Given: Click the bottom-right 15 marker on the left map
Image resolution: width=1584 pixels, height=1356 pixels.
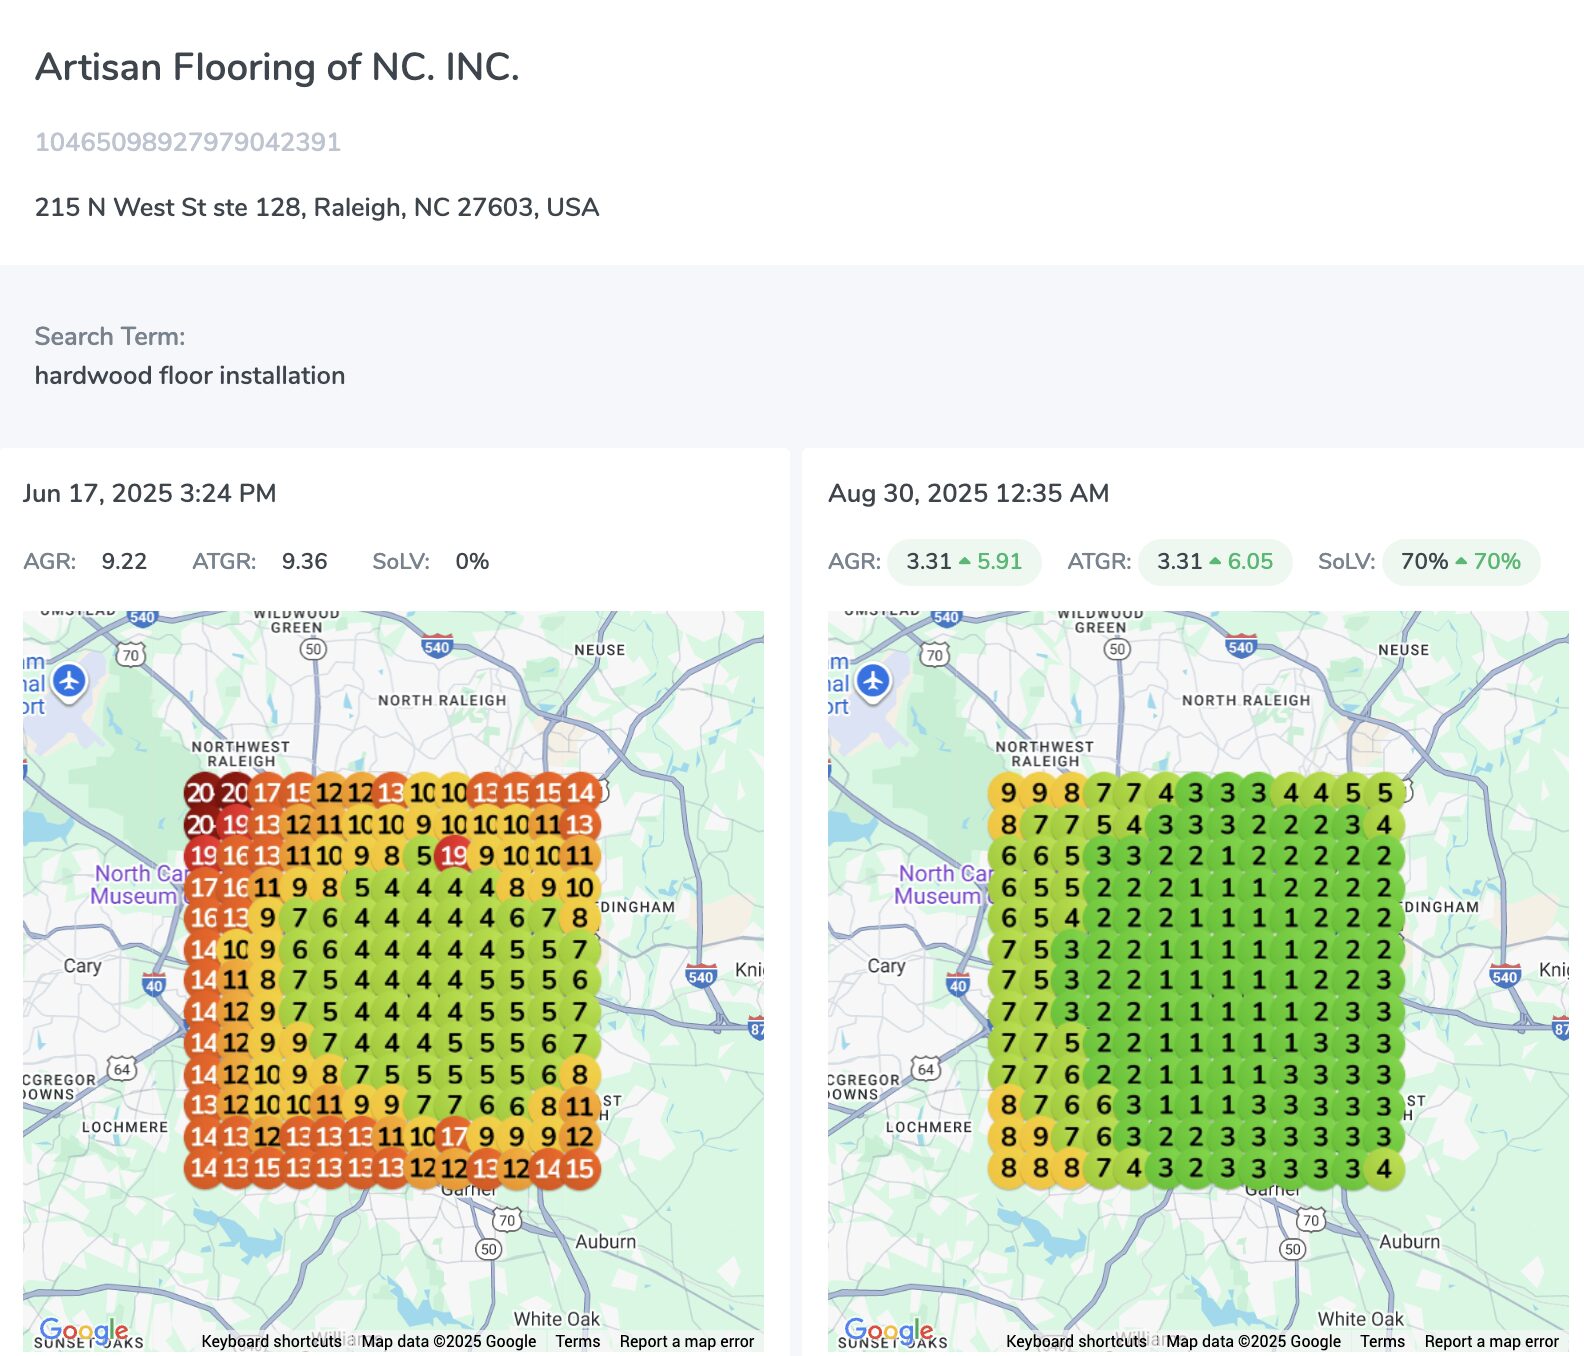Looking at the screenshot, I should coord(580,1168).
